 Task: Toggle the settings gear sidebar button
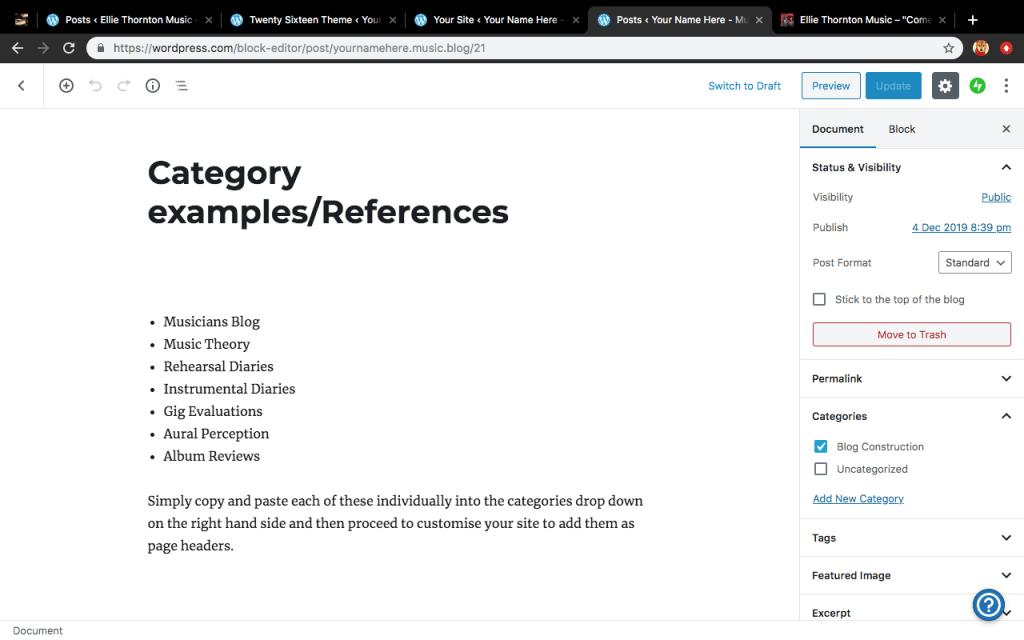tap(945, 86)
